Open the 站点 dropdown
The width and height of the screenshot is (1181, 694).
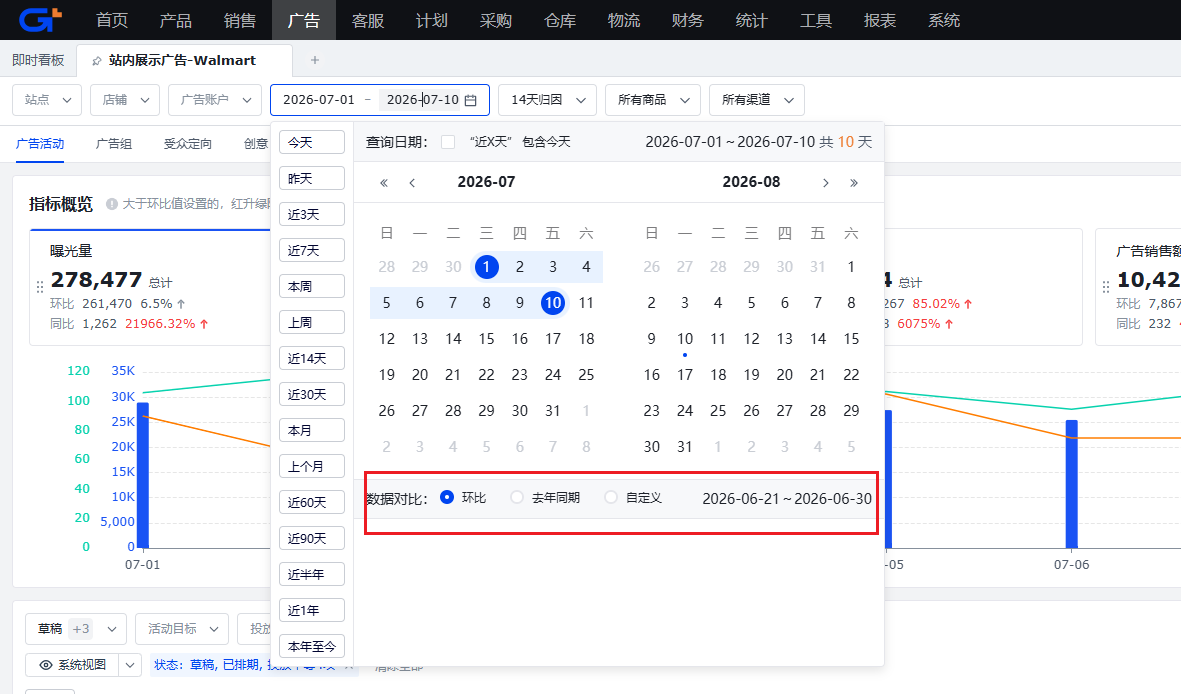pyautogui.click(x=47, y=100)
